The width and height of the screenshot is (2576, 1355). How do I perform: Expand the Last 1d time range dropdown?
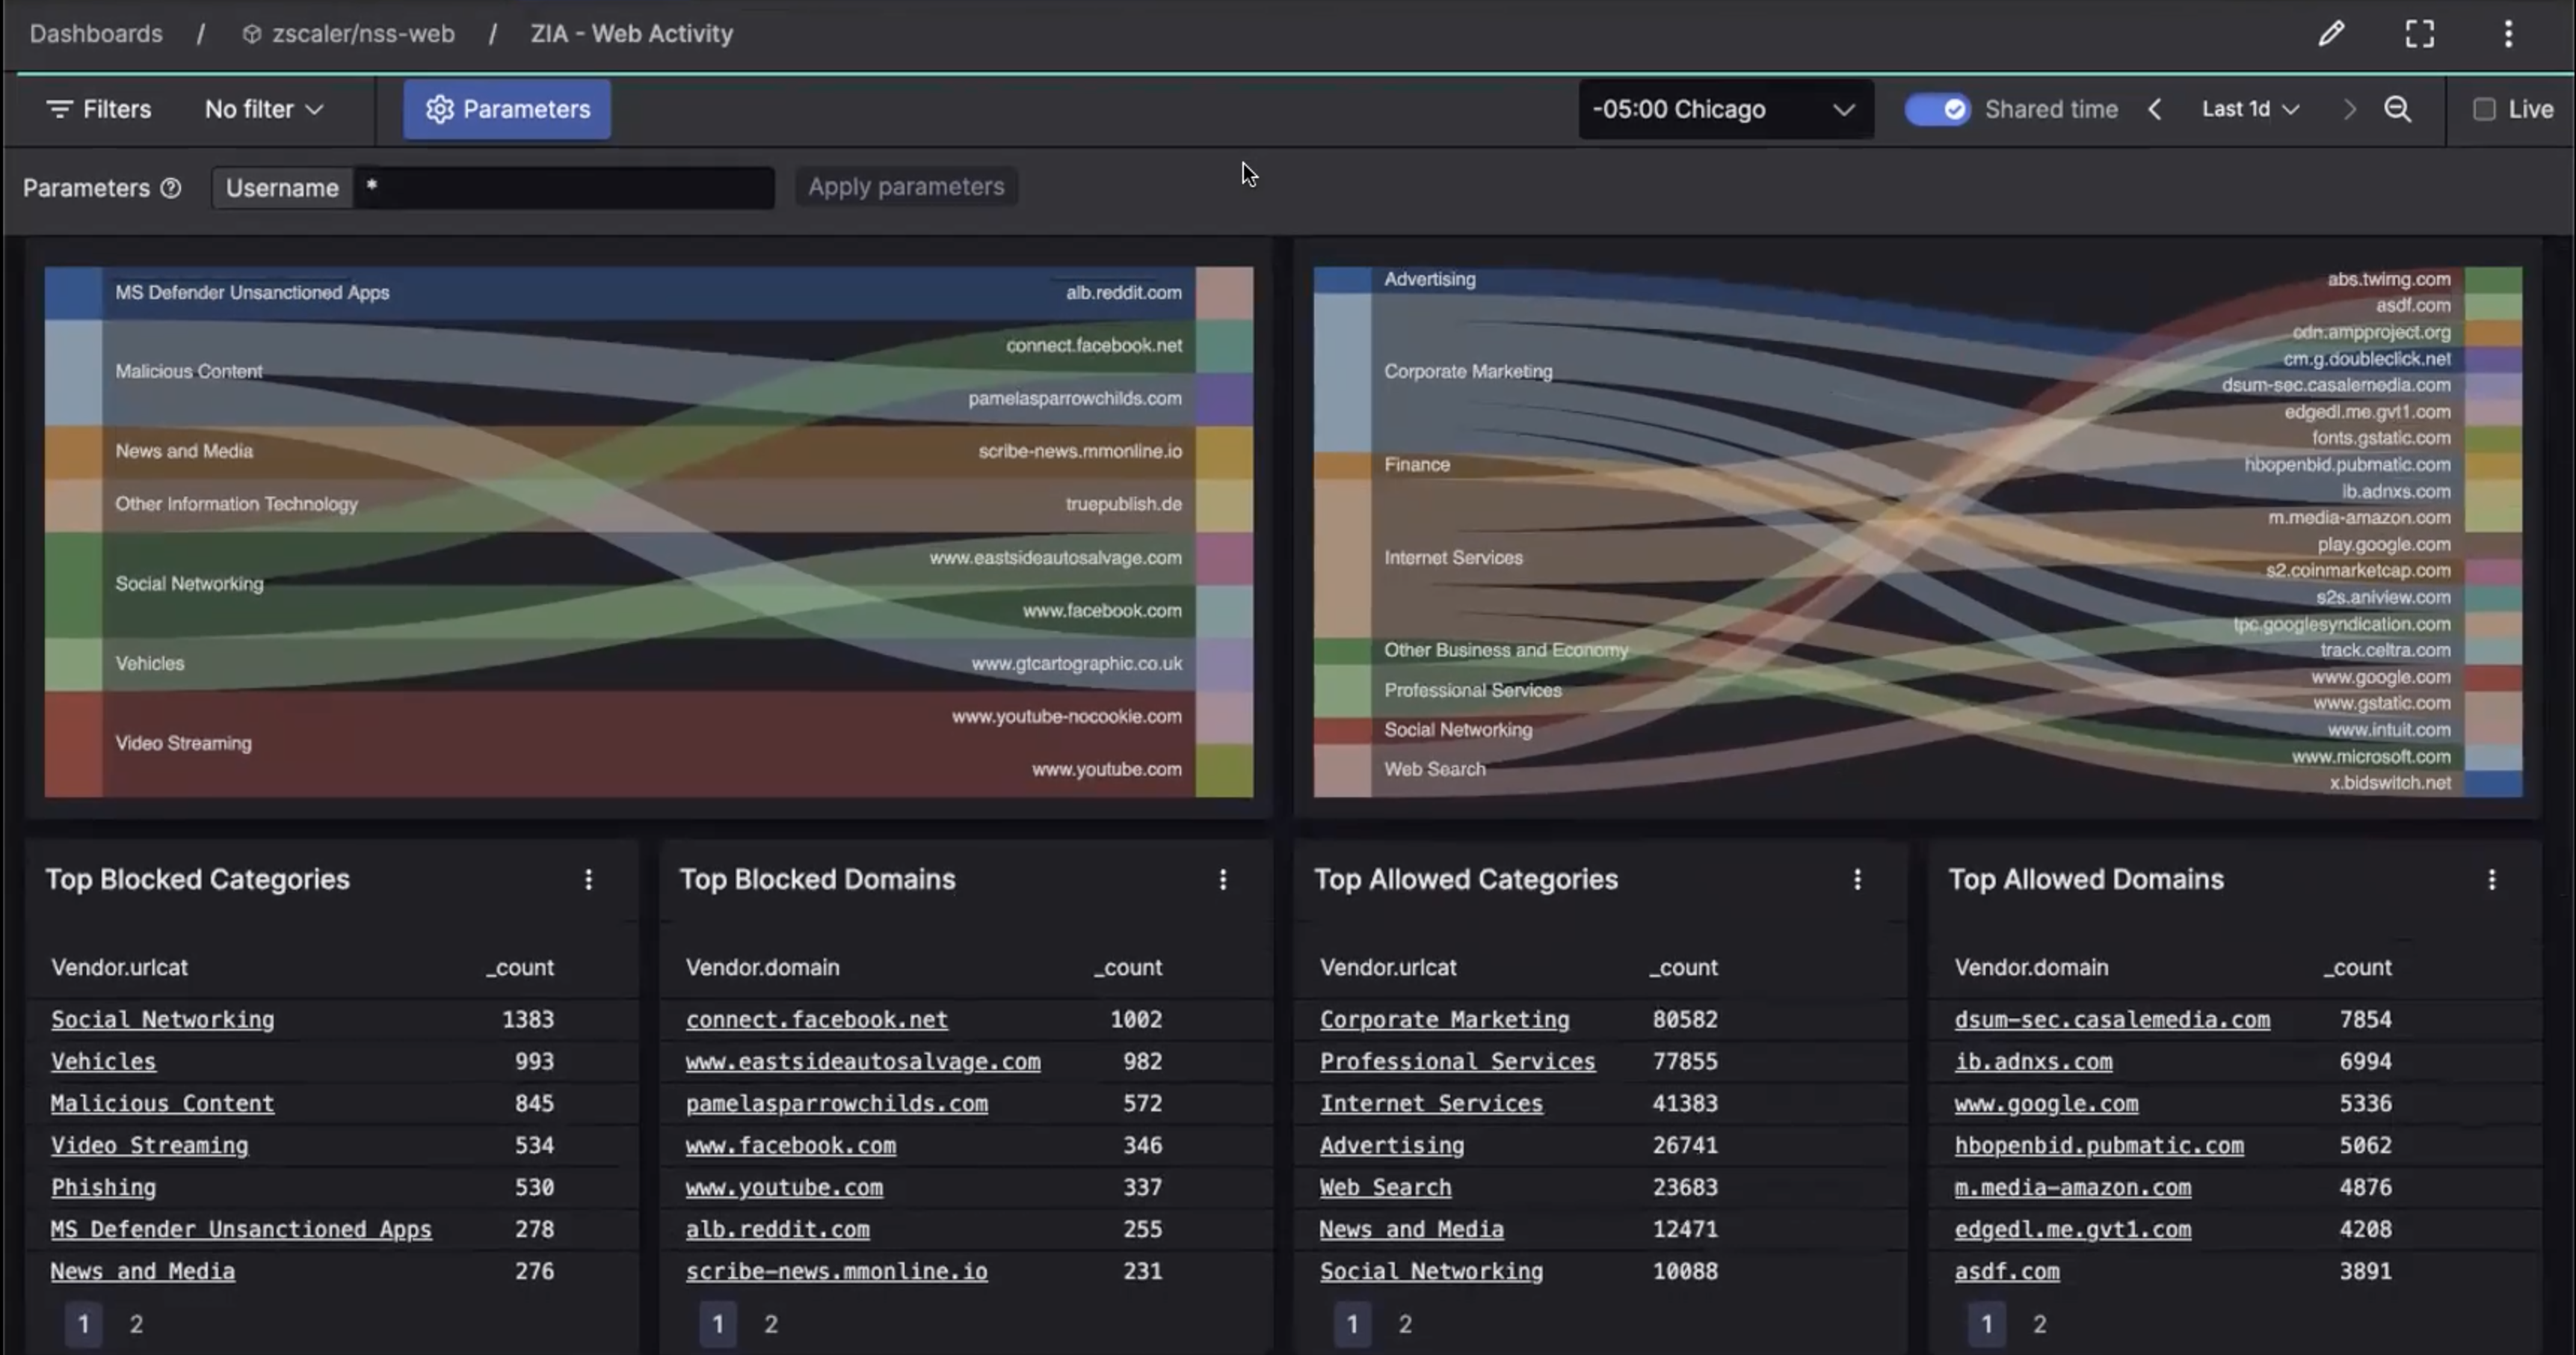pos(2250,109)
